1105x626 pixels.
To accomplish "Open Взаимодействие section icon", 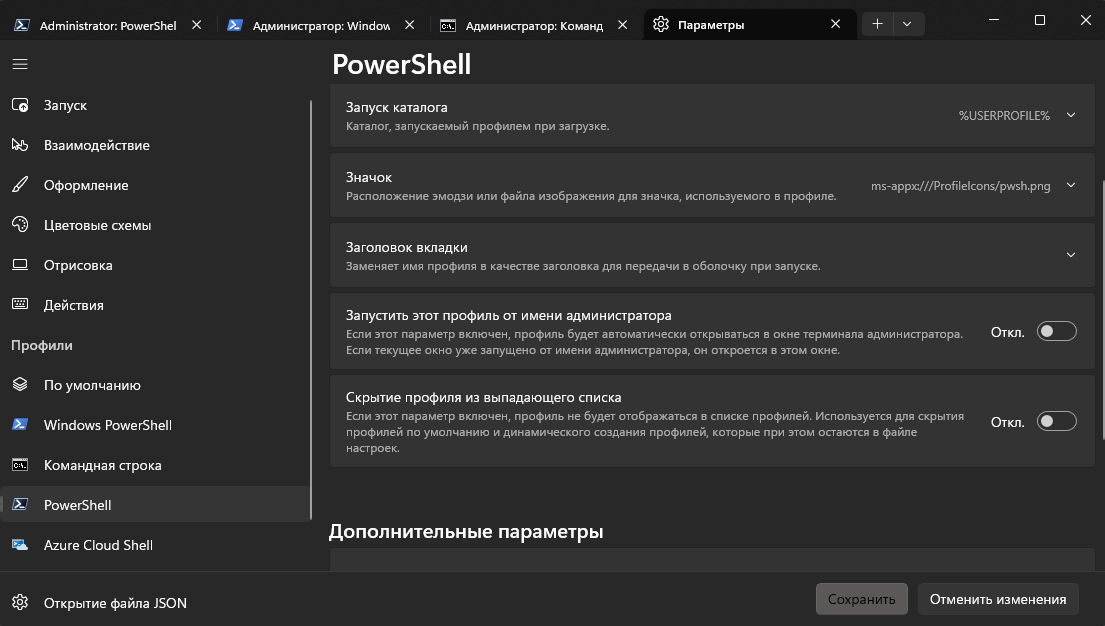I will pos(20,145).
